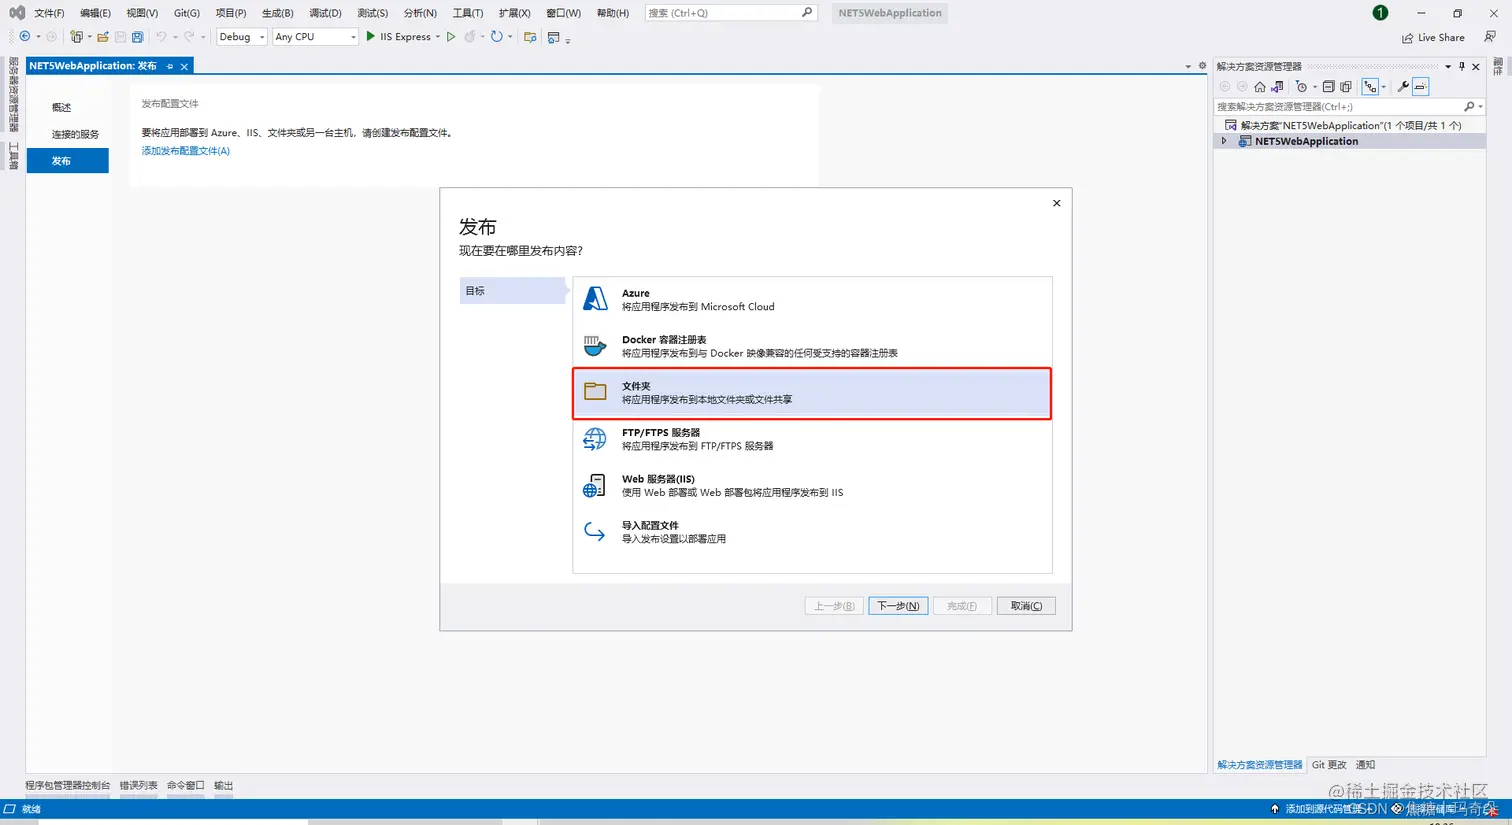This screenshot has width=1512, height=825.
Task: Open Solution Explorer window options dropdown arrow
Action: 1448,66
